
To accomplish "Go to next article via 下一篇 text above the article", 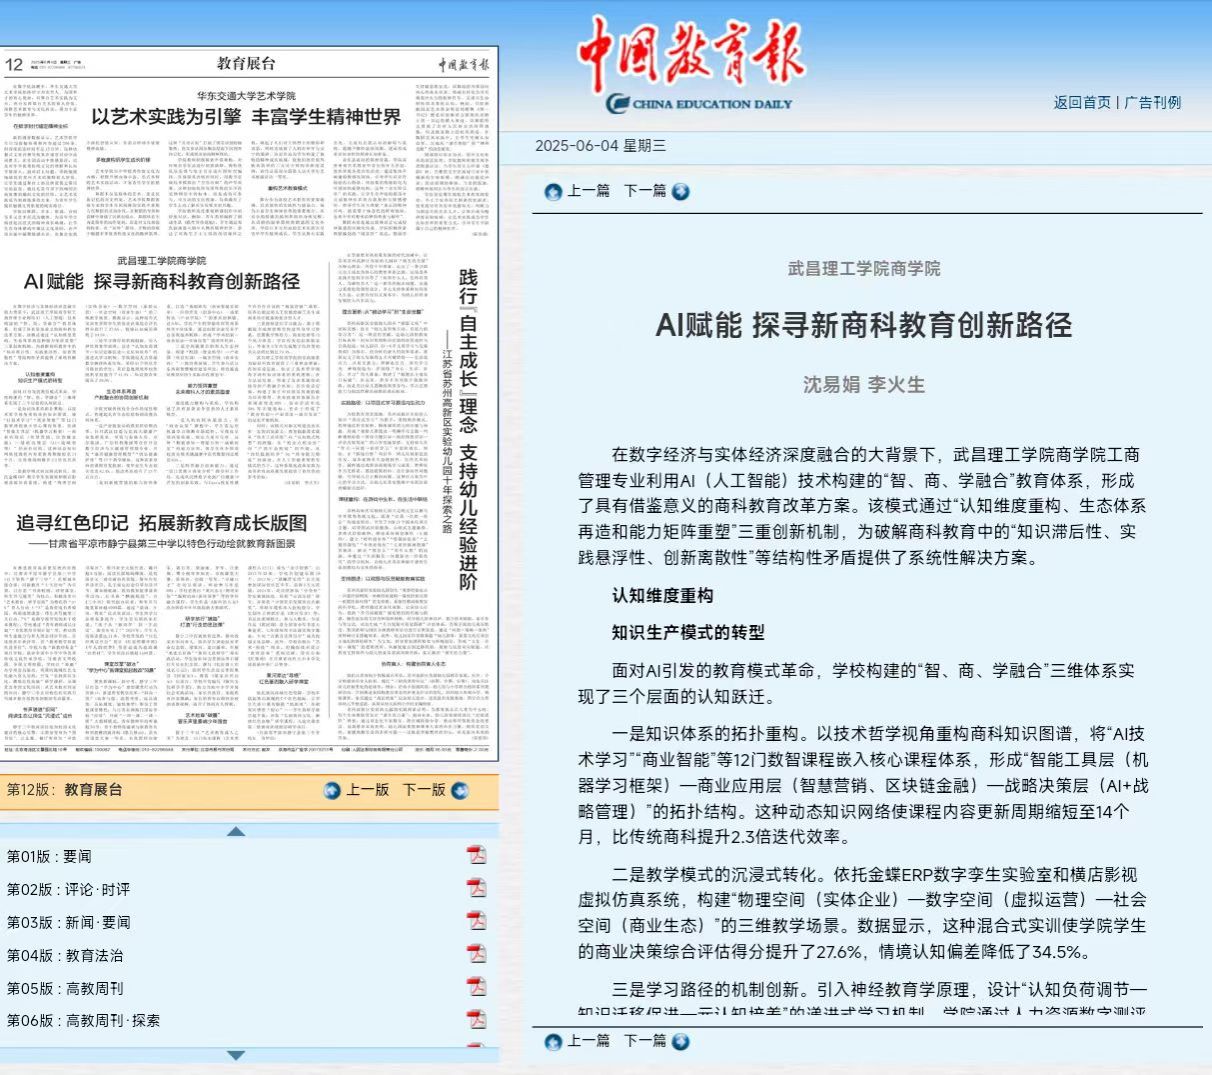I will [x=645, y=190].
